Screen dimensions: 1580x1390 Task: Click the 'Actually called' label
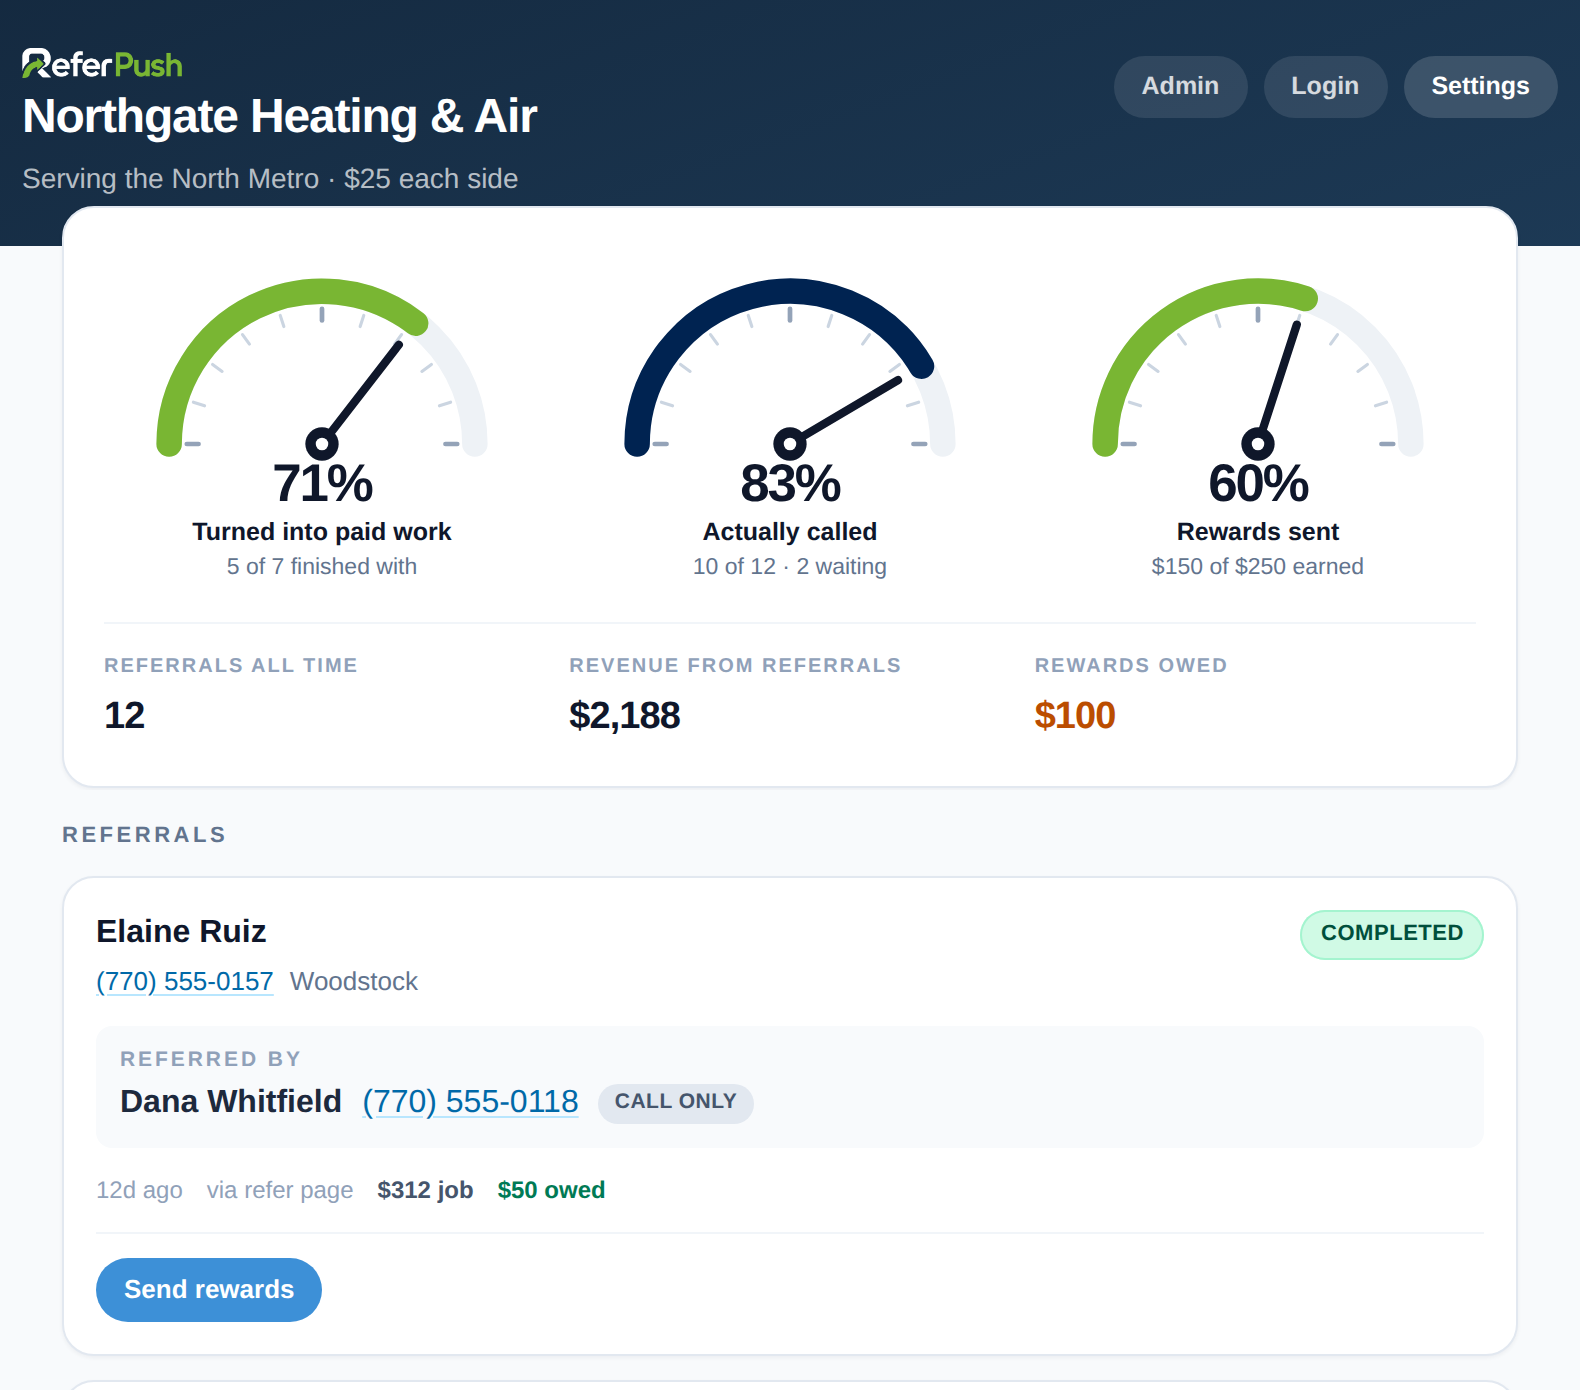[x=790, y=532]
